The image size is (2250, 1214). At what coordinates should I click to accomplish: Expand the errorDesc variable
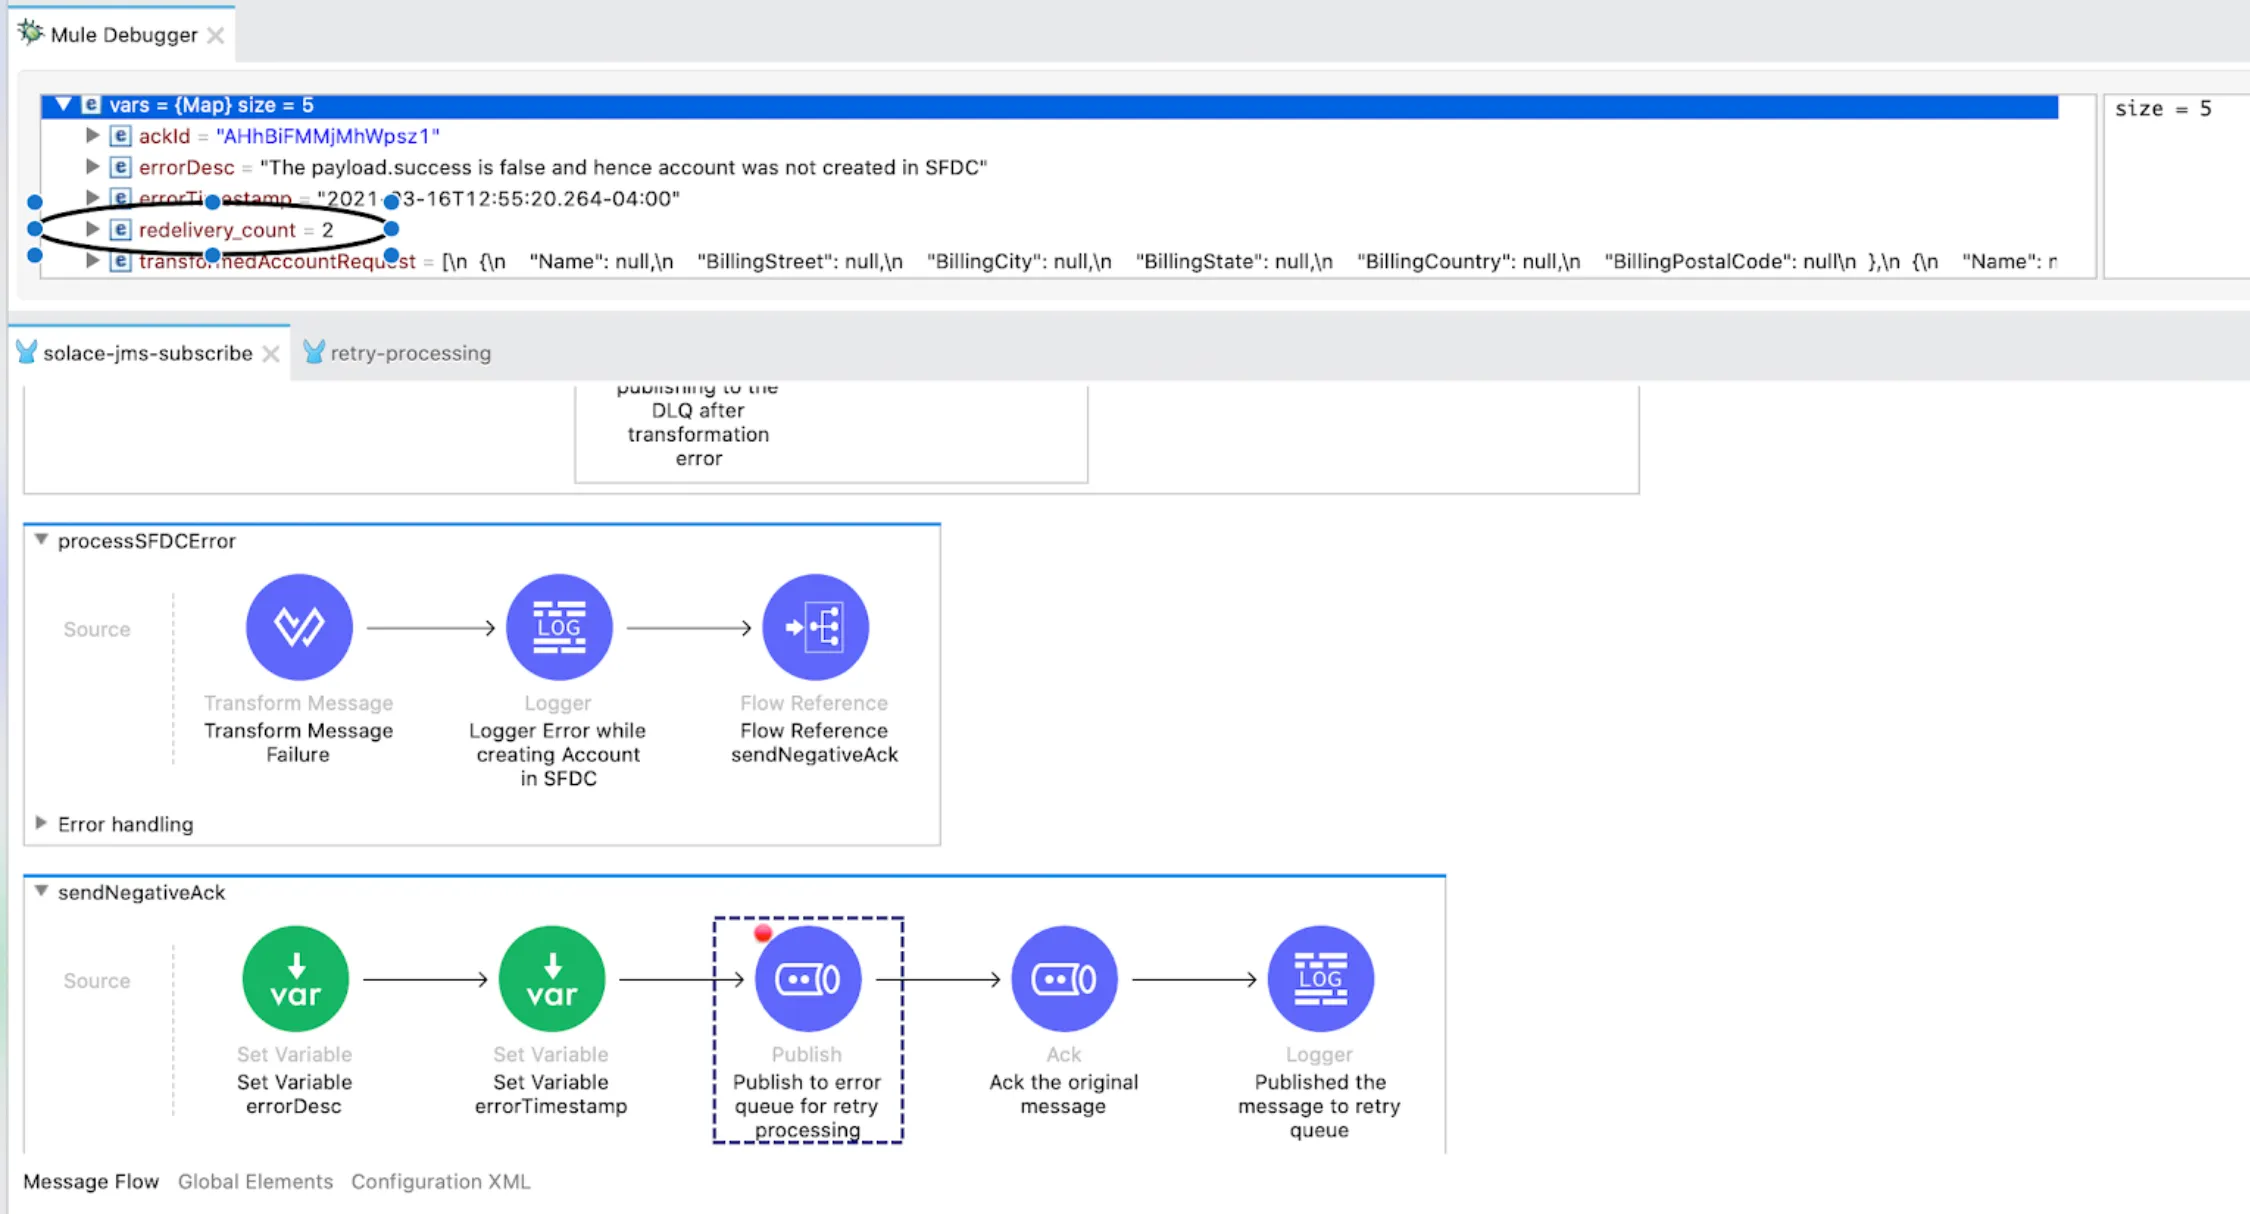point(92,166)
